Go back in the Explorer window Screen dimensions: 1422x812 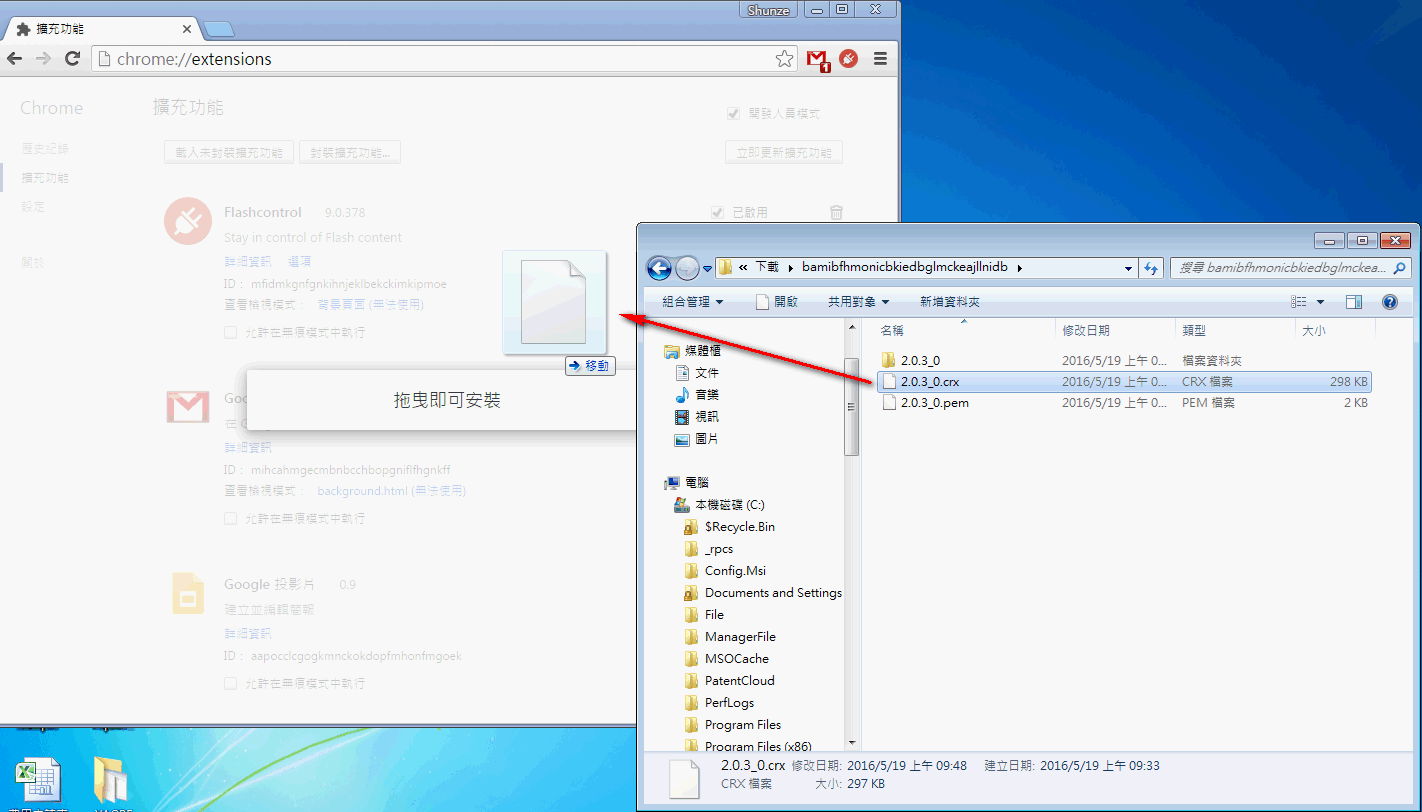pos(659,268)
